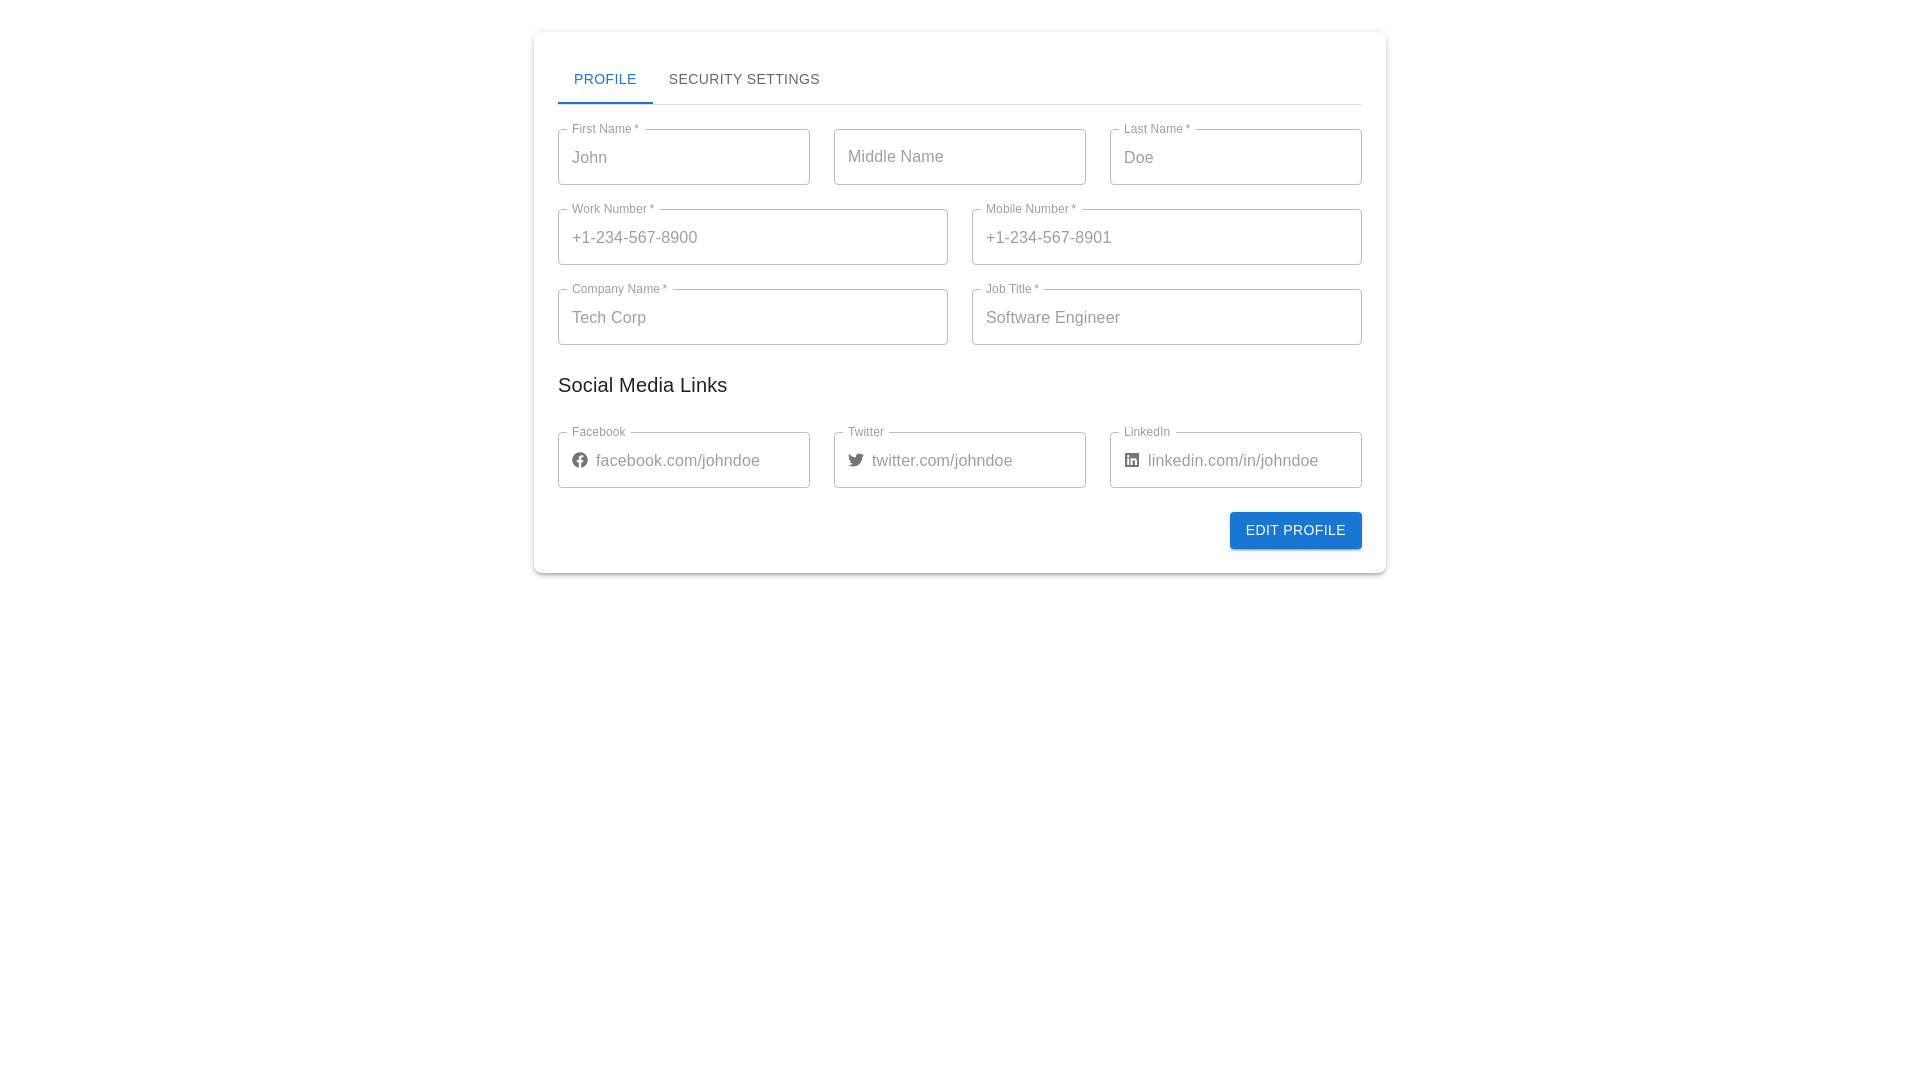Switch to the Security Settings tab
This screenshot has width=1920, height=1080.
point(744,79)
